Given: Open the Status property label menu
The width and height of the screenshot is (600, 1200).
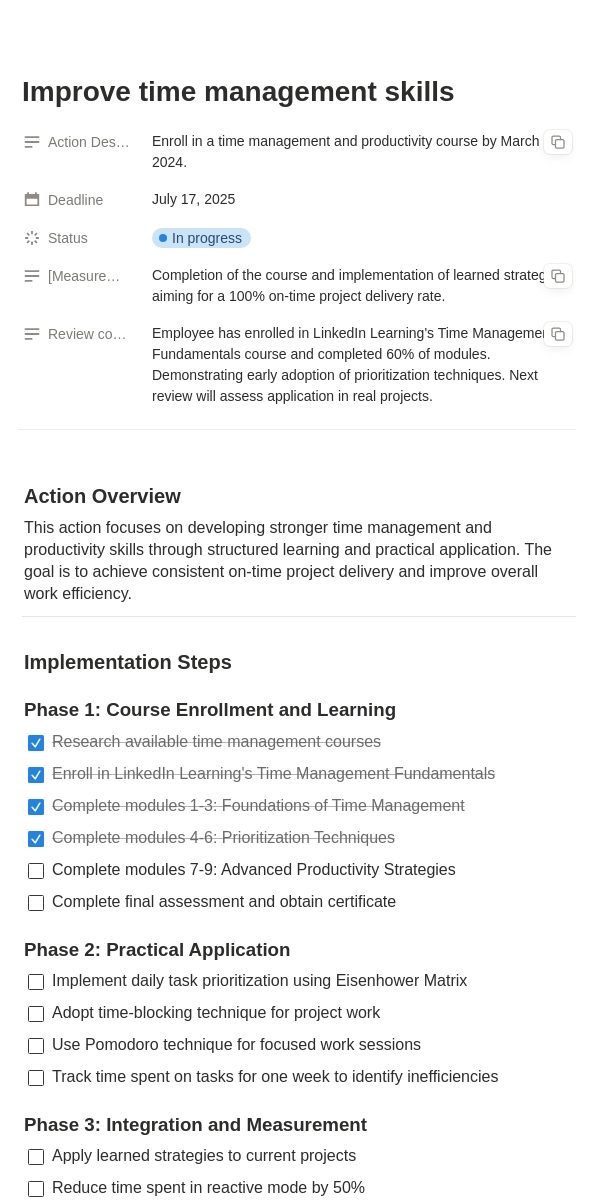Looking at the screenshot, I should [x=68, y=238].
